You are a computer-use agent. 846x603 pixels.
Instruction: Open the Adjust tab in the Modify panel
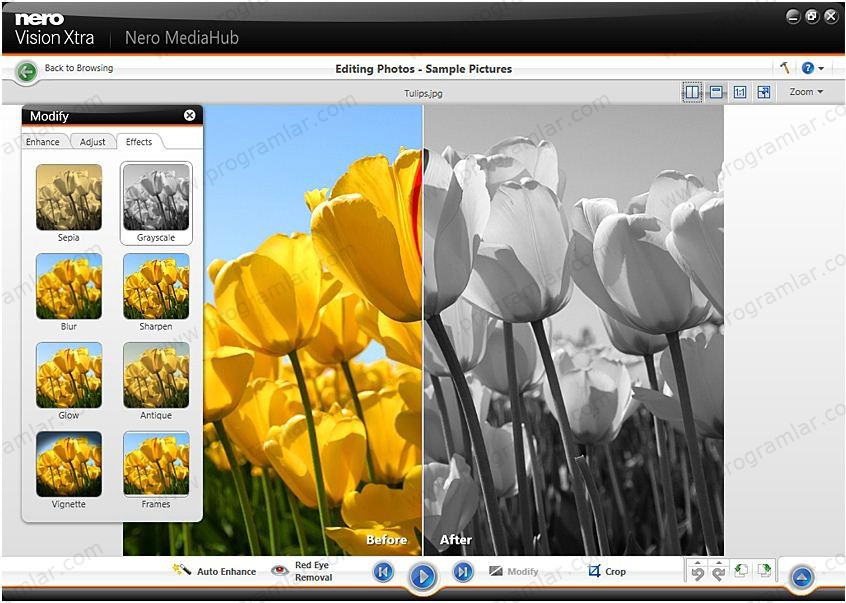click(93, 142)
